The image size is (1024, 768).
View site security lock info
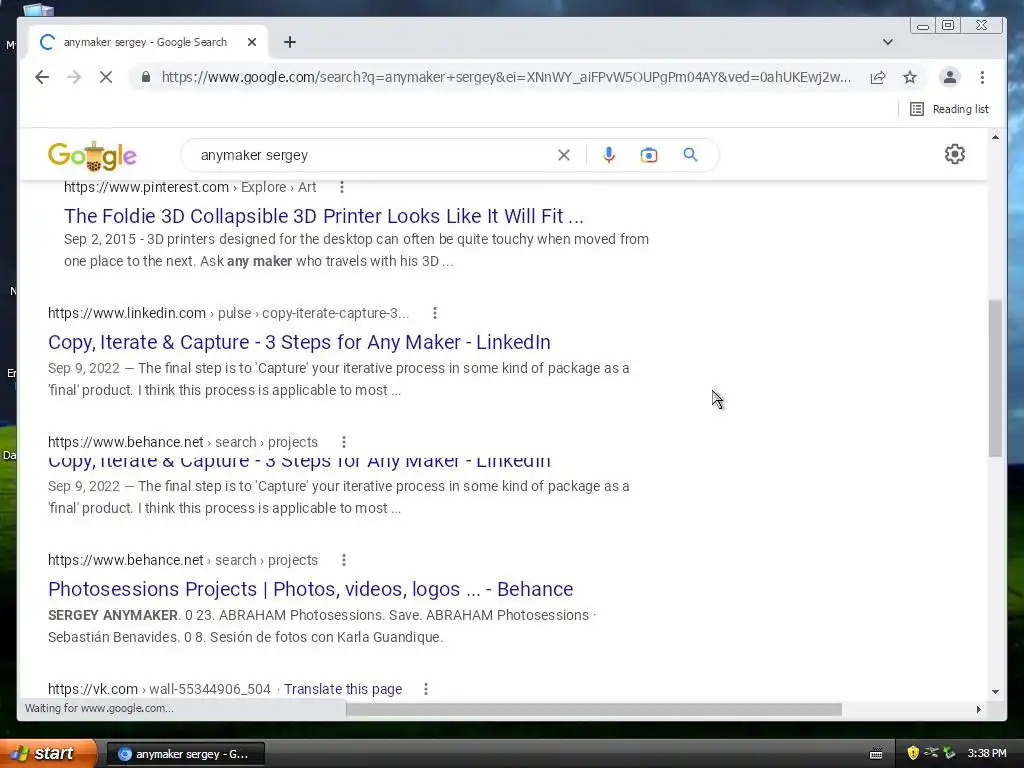(146, 77)
